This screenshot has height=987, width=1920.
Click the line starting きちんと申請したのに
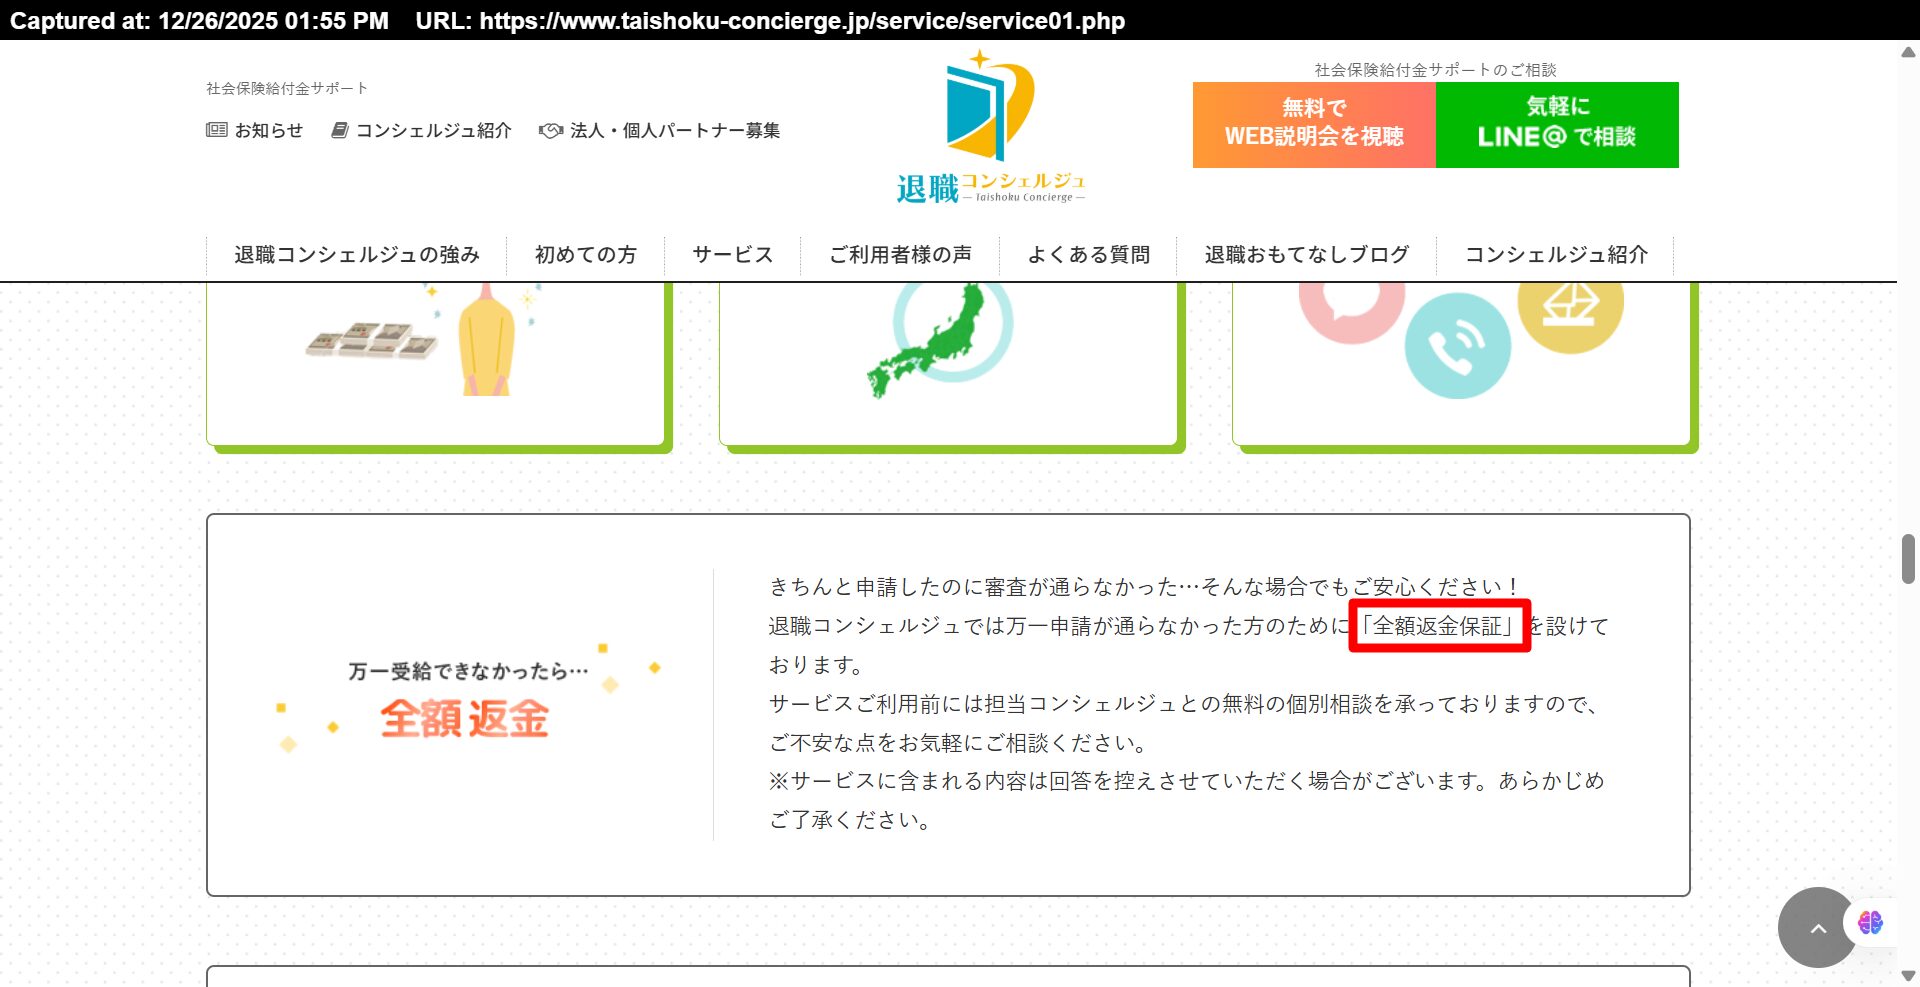click(1144, 587)
